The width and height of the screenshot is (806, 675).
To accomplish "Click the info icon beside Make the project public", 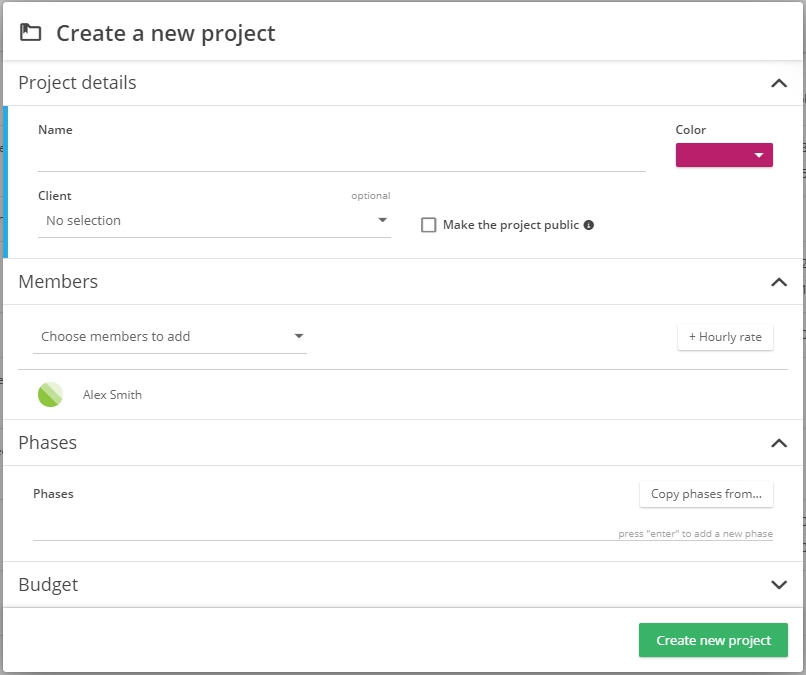I will (x=589, y=225).
